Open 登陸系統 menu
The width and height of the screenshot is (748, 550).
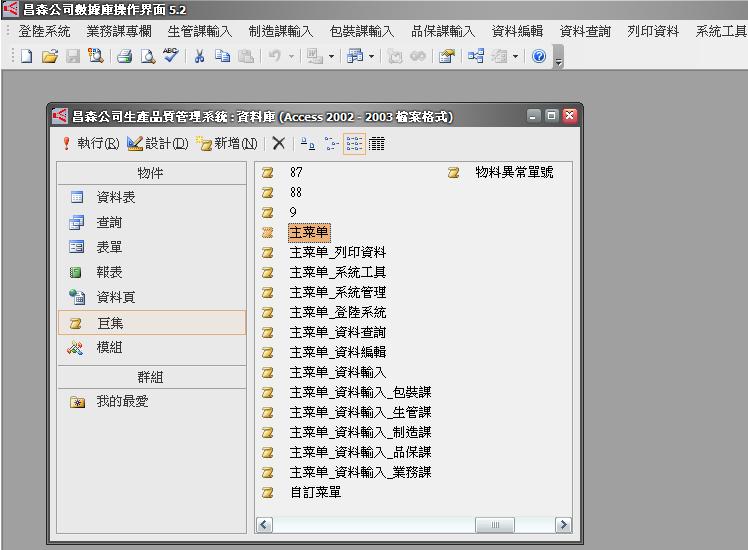pos(44,31)
